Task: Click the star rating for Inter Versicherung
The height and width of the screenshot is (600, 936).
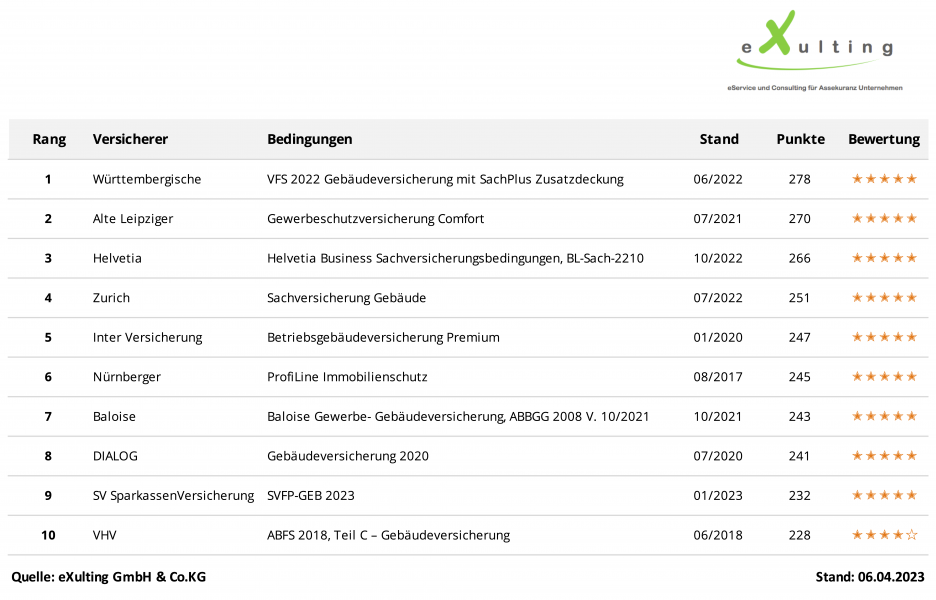Action: point(884,337)
